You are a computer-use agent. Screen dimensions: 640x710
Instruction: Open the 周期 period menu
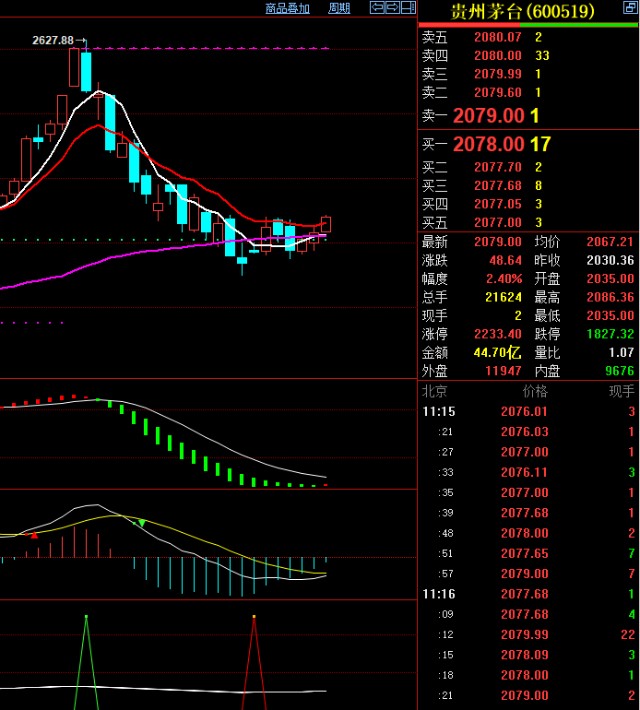click(x=339, y=8)
